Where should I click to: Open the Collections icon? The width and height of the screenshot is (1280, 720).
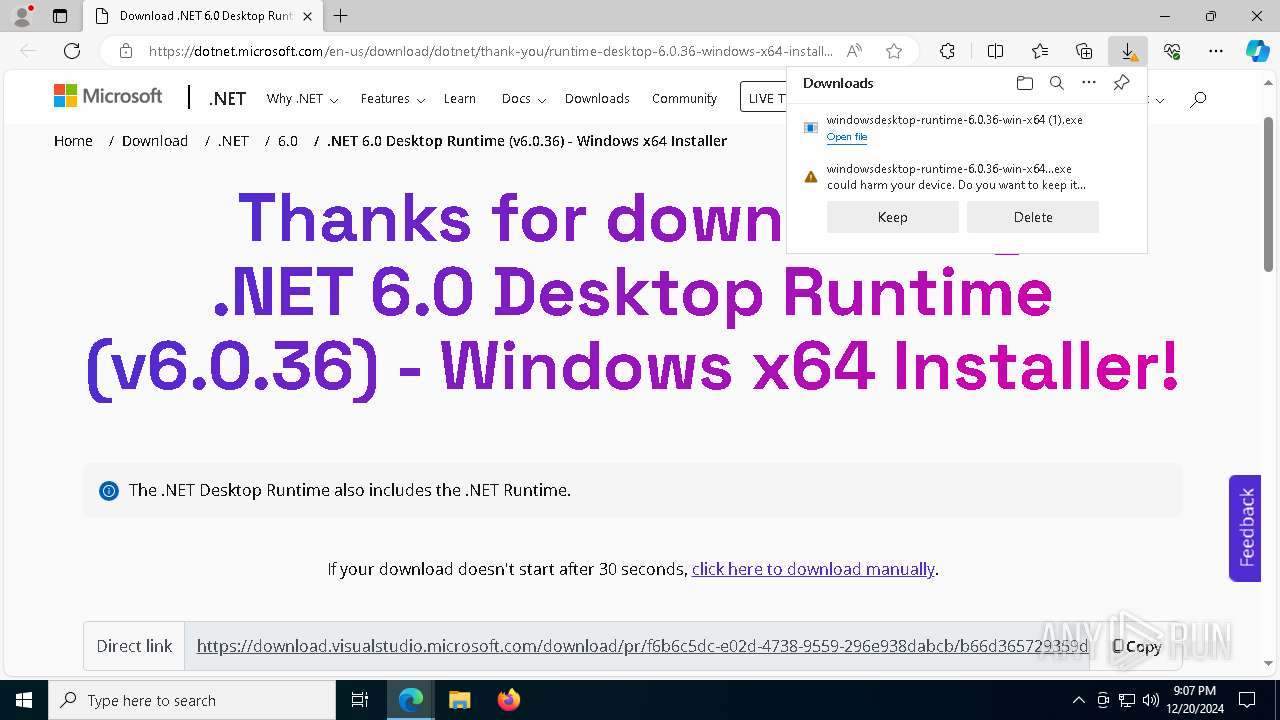[x=1084, y=51]
